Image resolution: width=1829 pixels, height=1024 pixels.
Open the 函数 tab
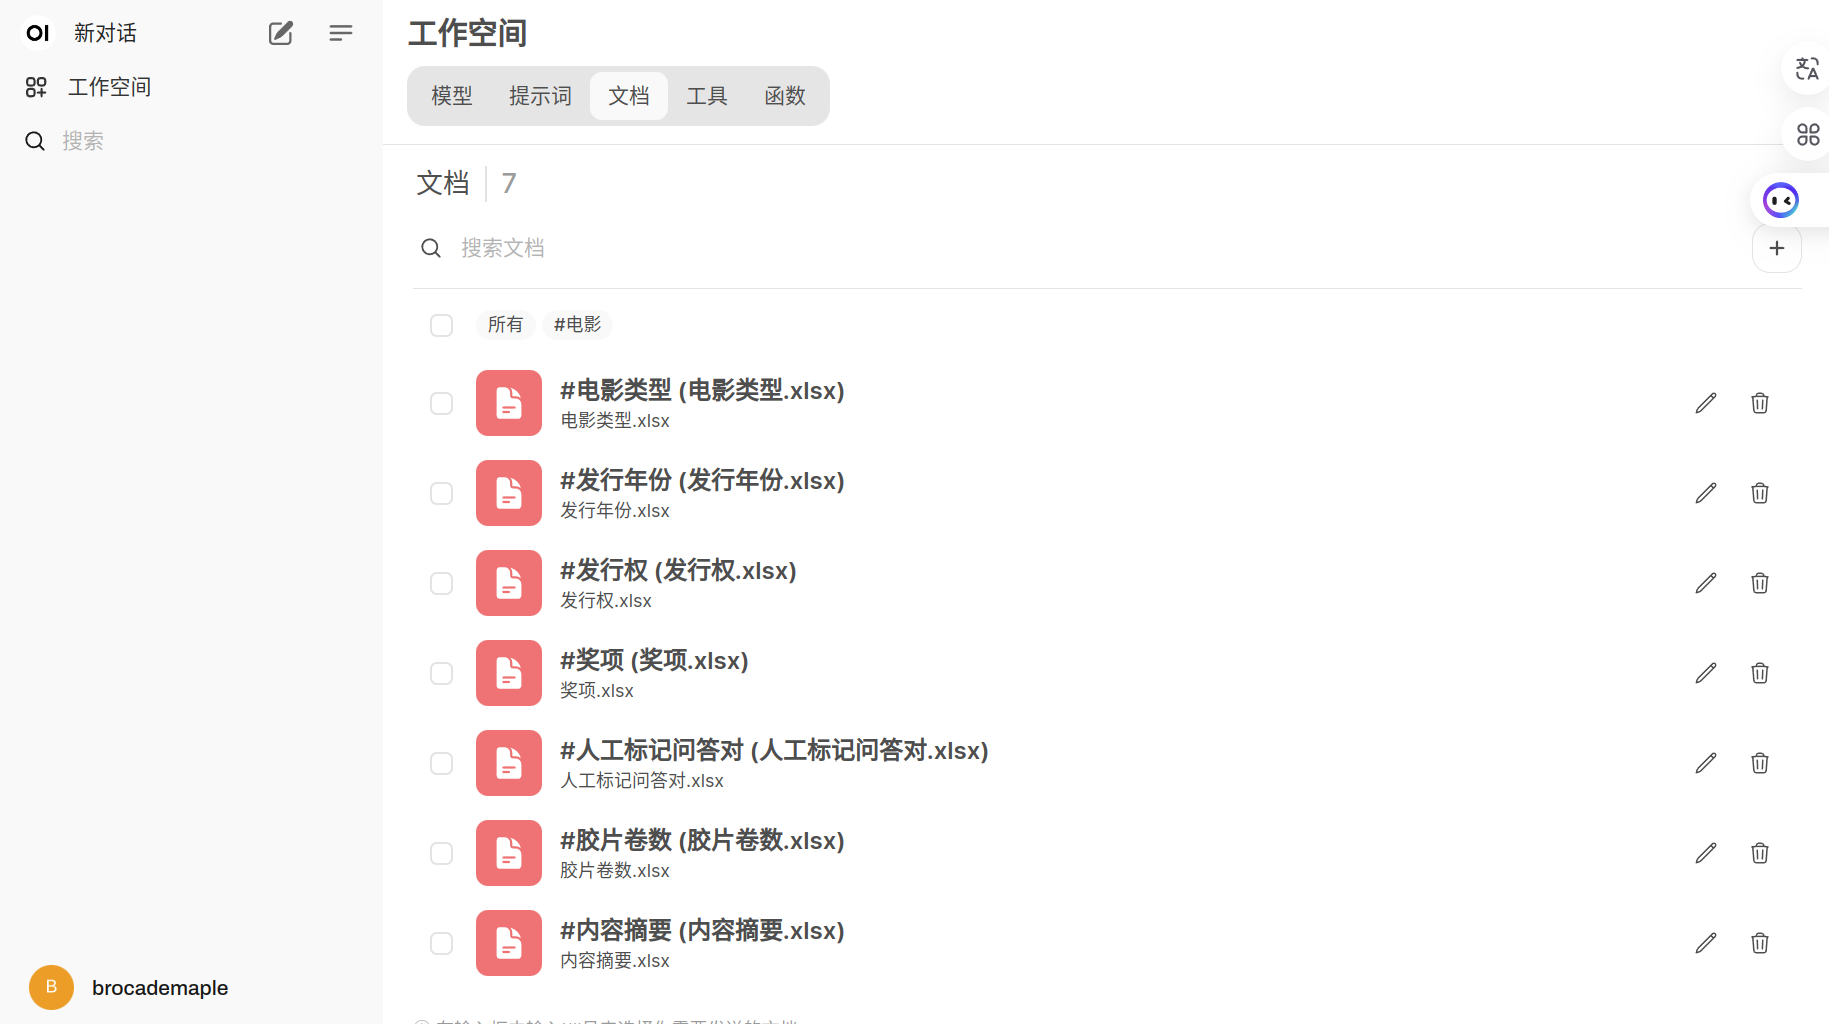[785, 96]
